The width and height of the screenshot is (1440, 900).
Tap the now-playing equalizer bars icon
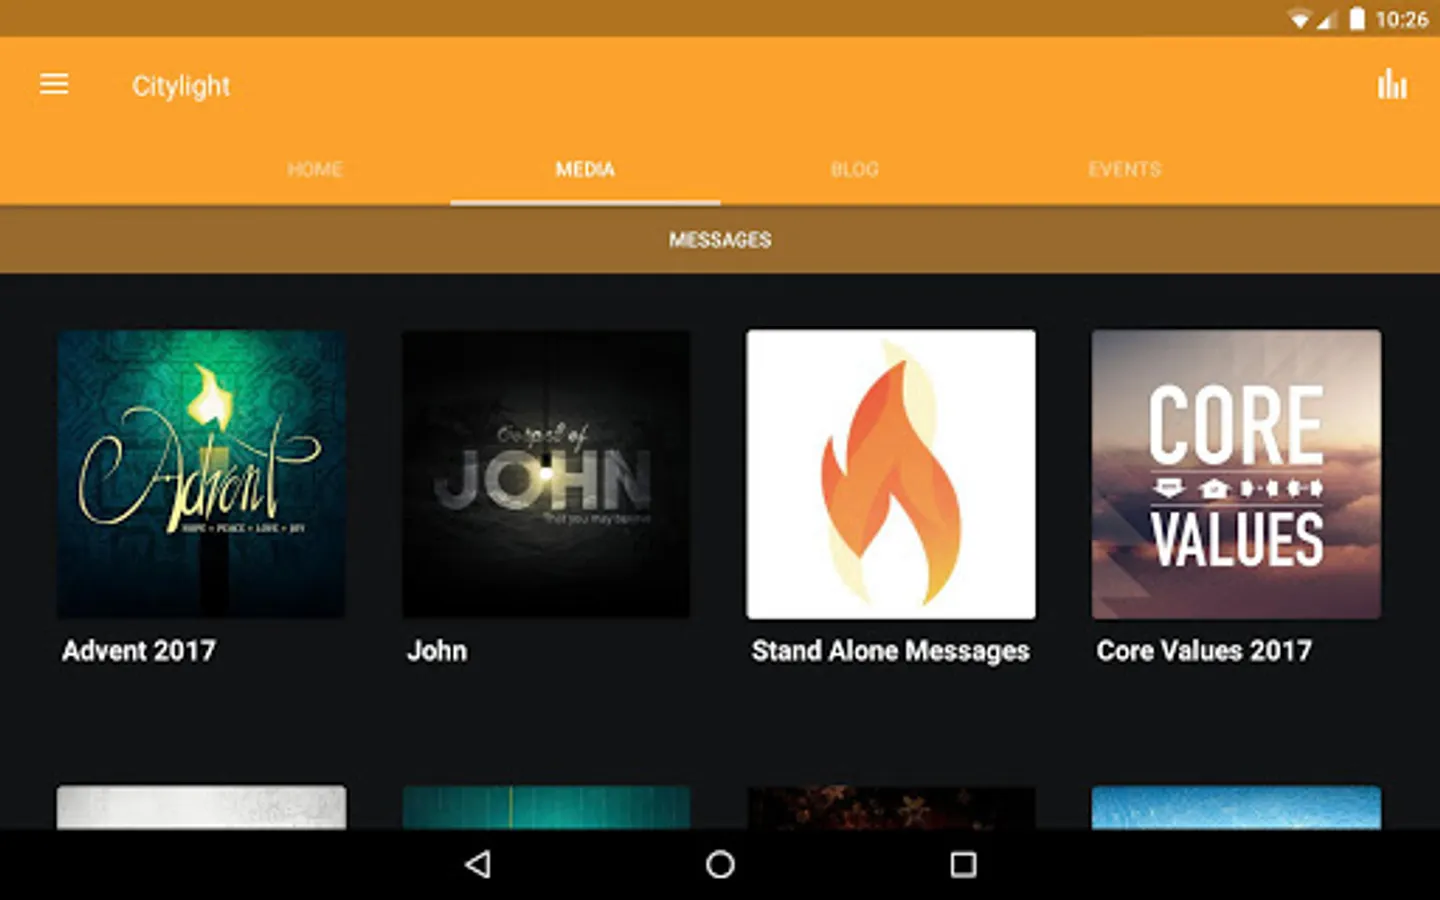click(x=1392, y=85)
